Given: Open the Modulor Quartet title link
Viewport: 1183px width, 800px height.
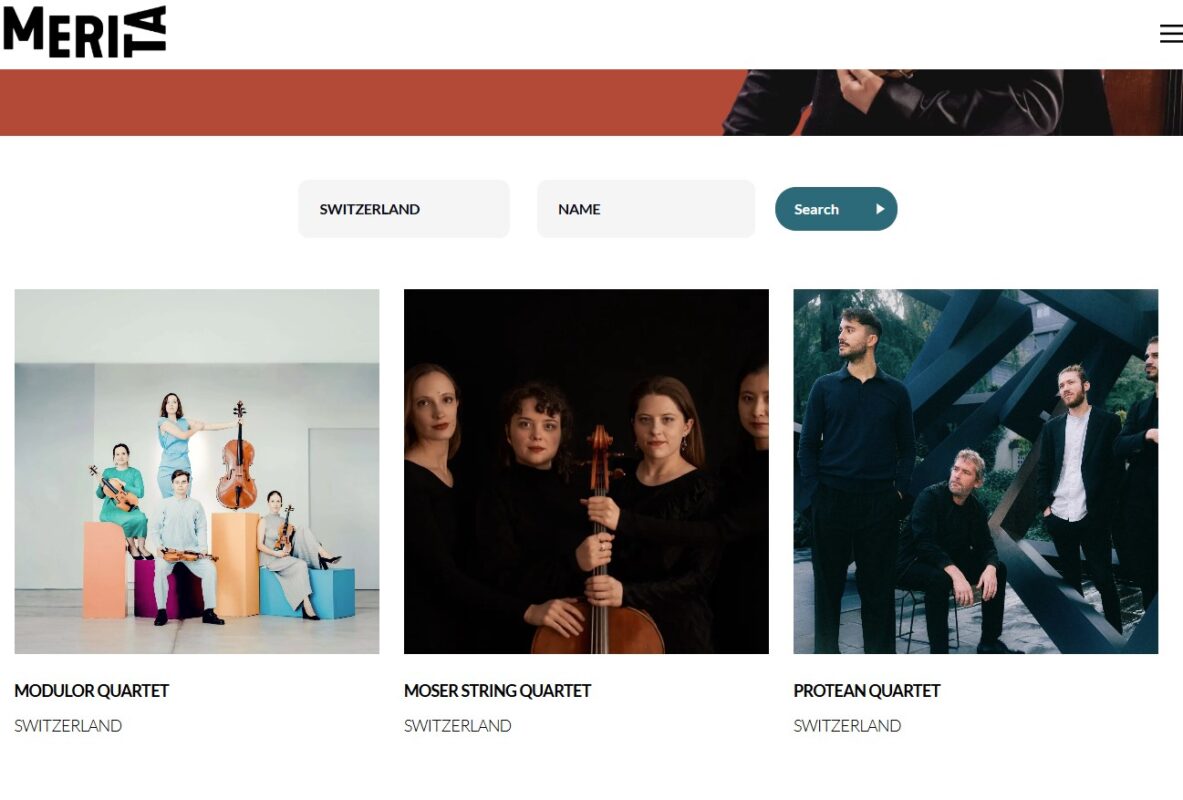Looking at the screenshot, I should [x=91, y=691].
